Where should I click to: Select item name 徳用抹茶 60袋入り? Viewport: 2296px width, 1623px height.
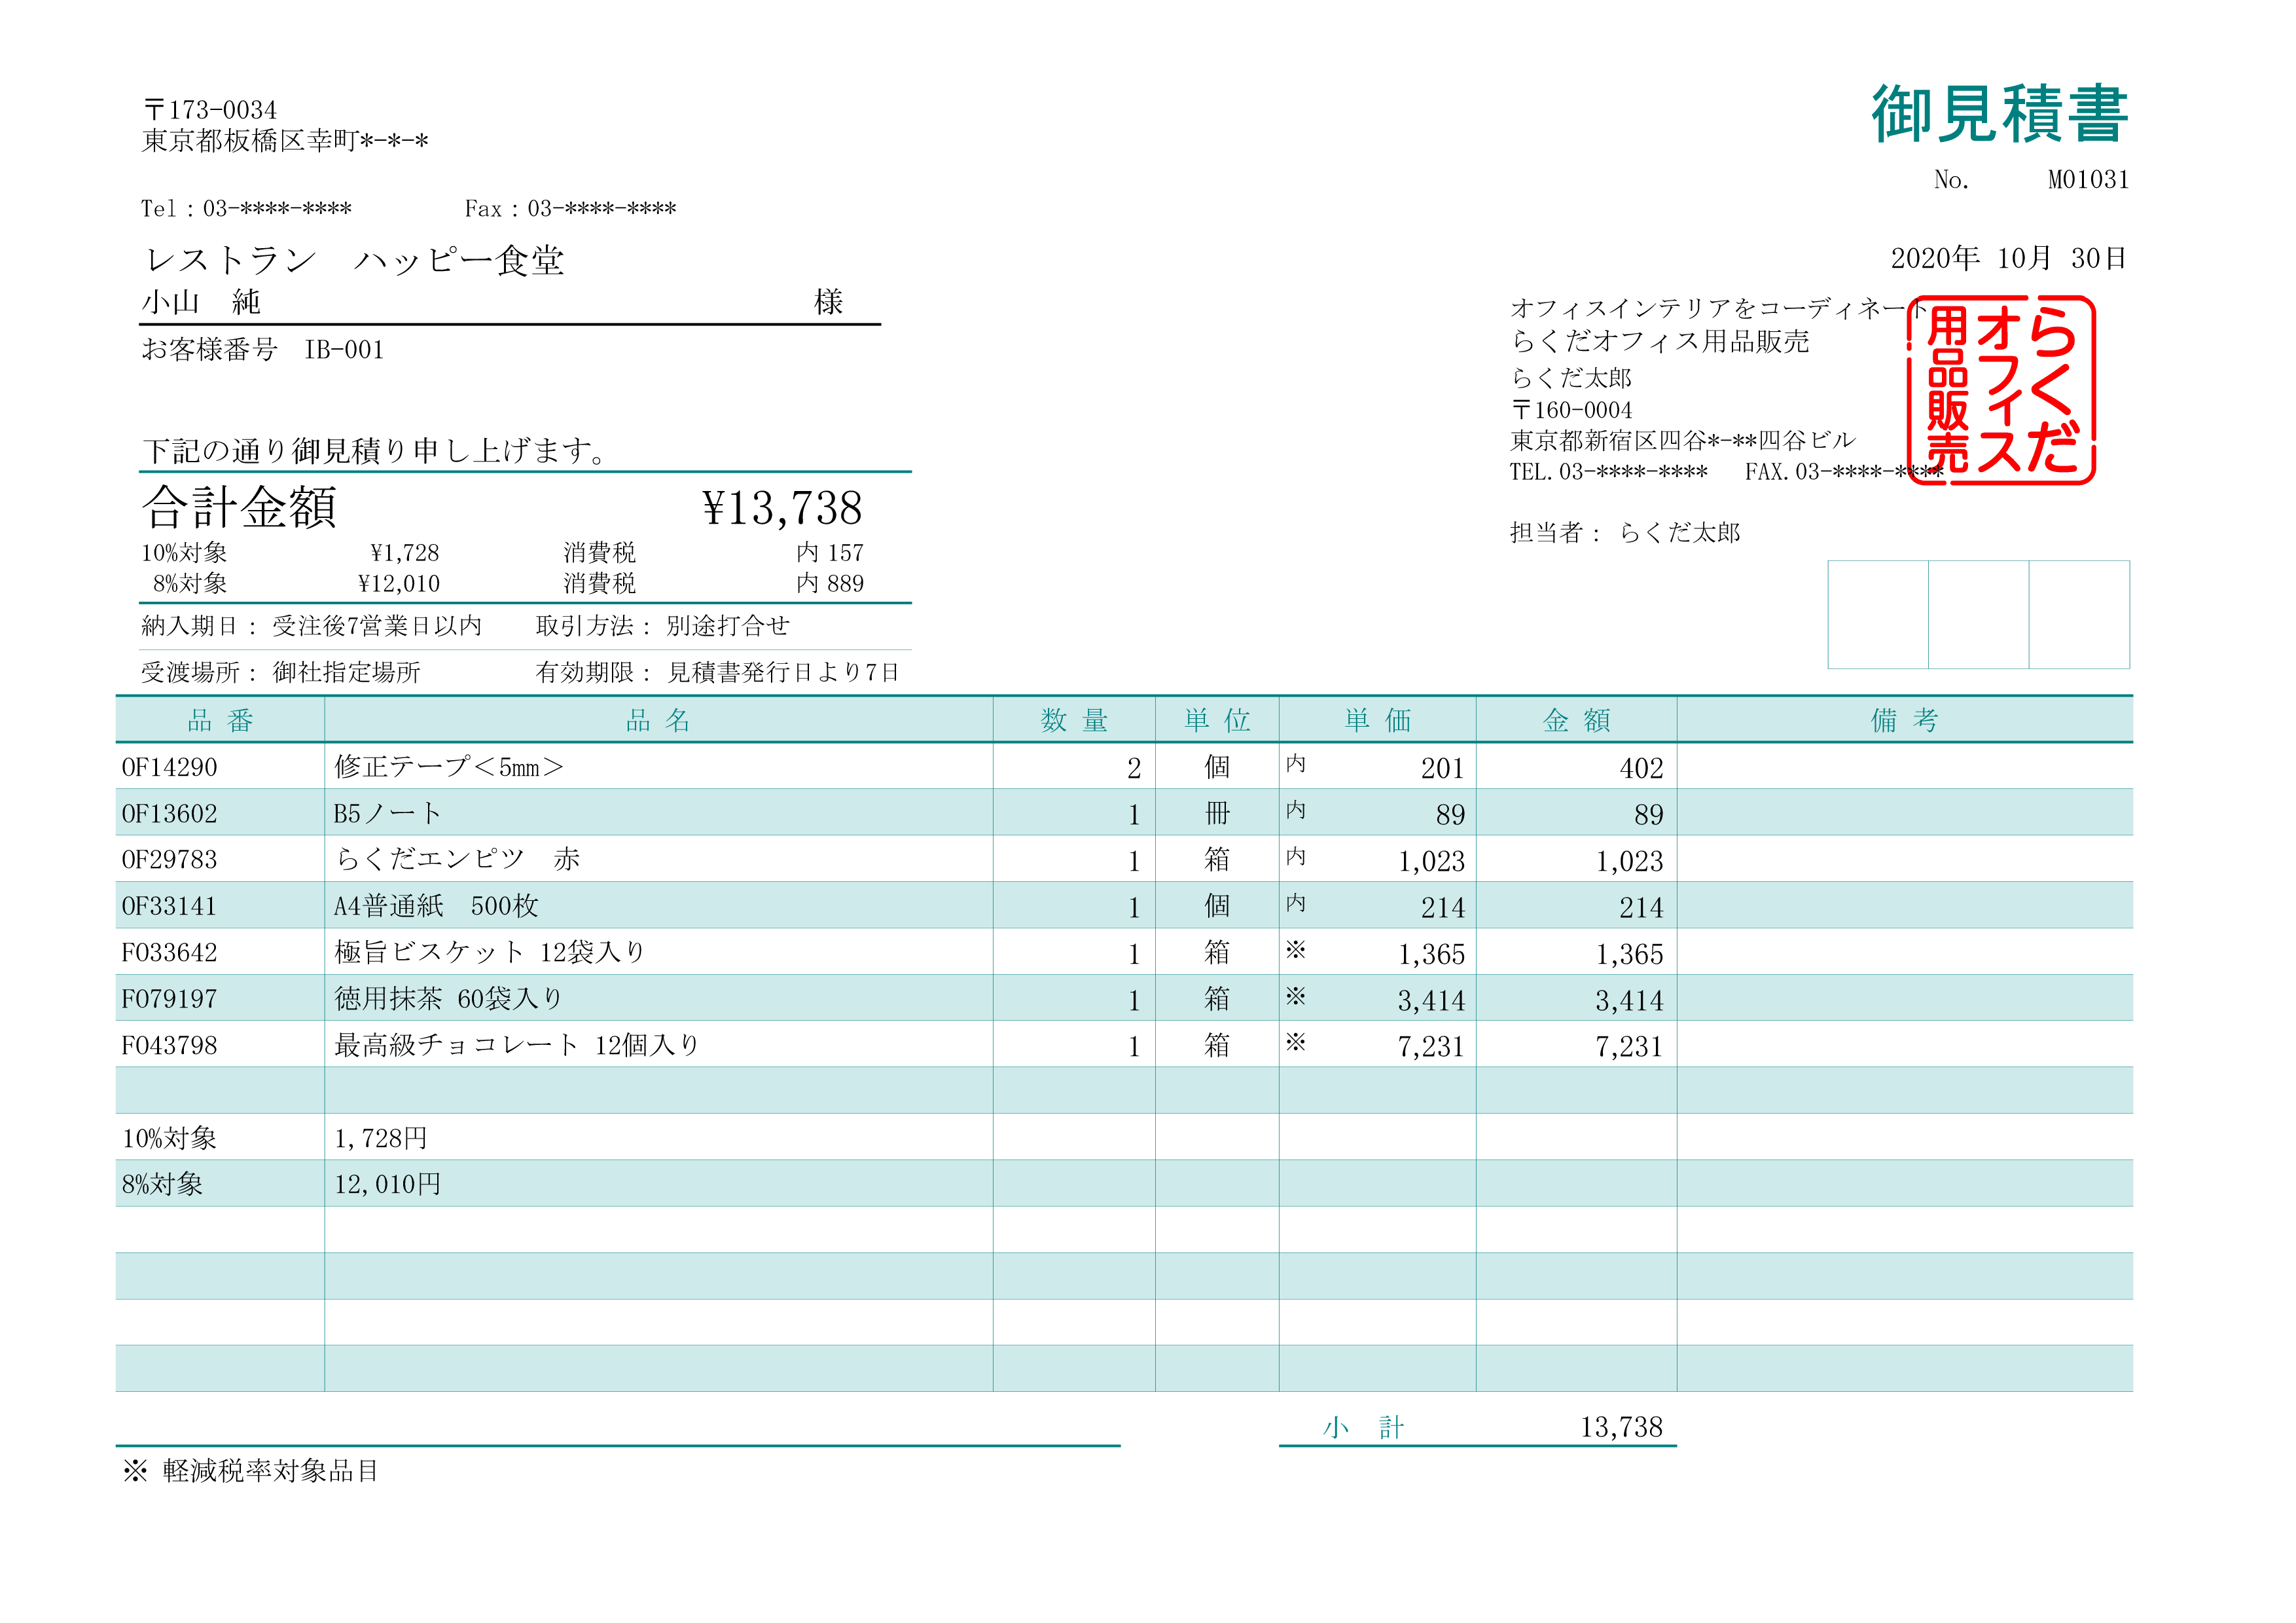tap(448, 999)
